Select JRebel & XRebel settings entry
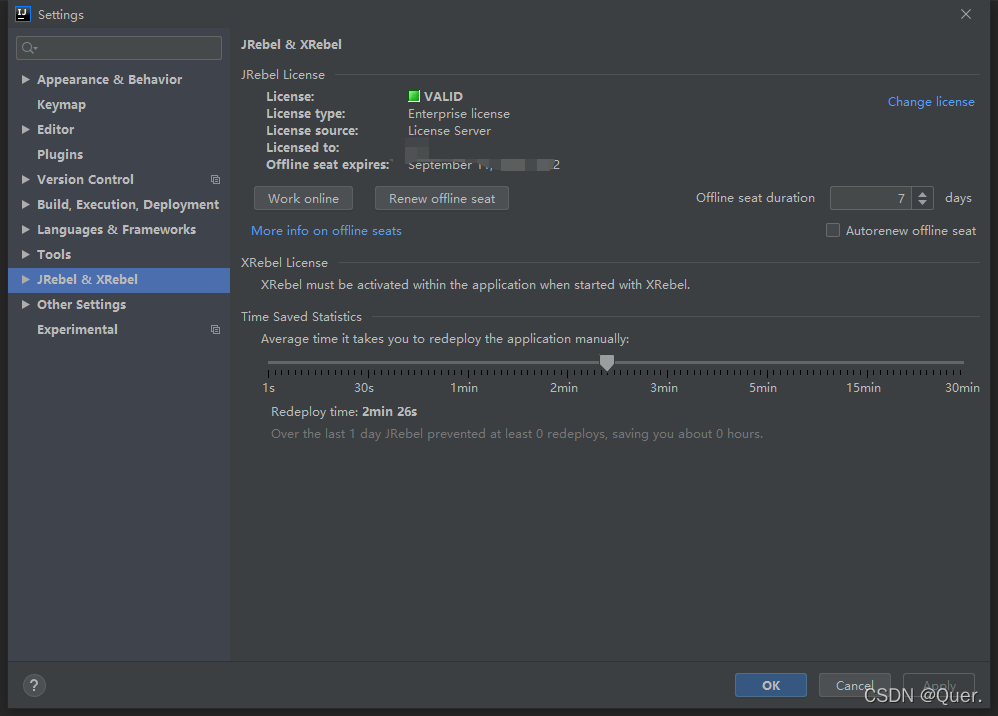Image resolution: width=998 pixels, height=716 pixels. pos(119,280)
